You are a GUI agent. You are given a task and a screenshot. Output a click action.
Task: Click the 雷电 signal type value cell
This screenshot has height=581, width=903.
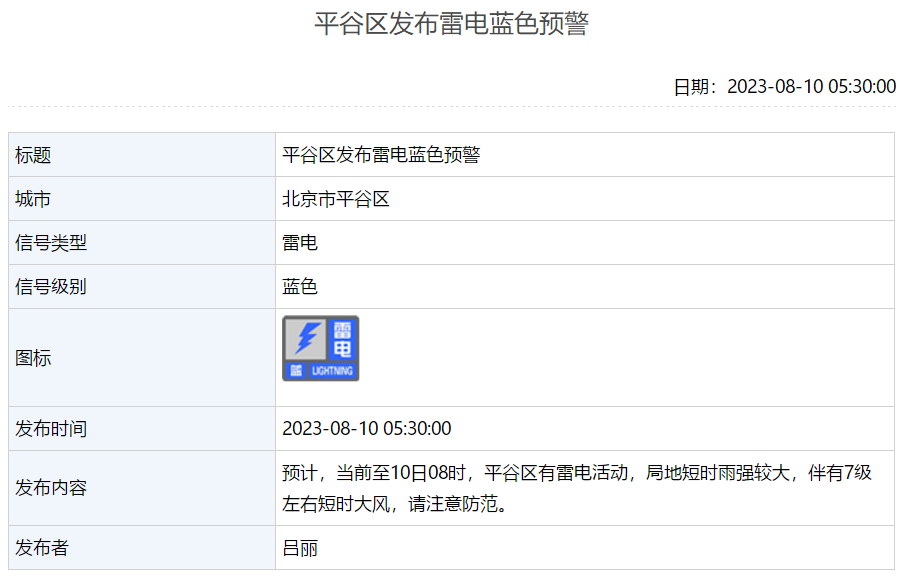click(300, 243)
